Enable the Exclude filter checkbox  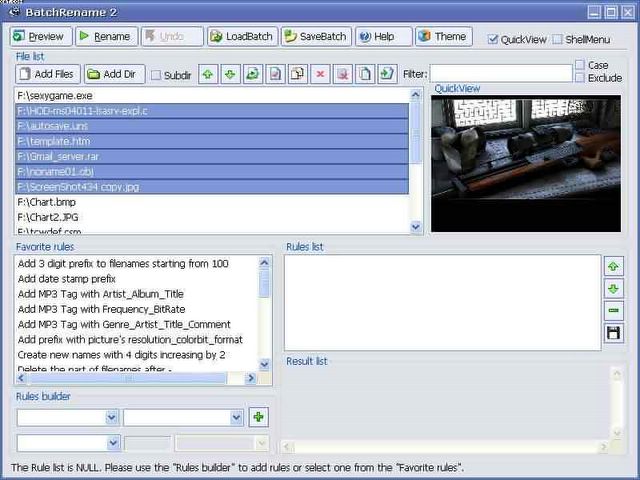pyautogui.click(x=580, y=78)
